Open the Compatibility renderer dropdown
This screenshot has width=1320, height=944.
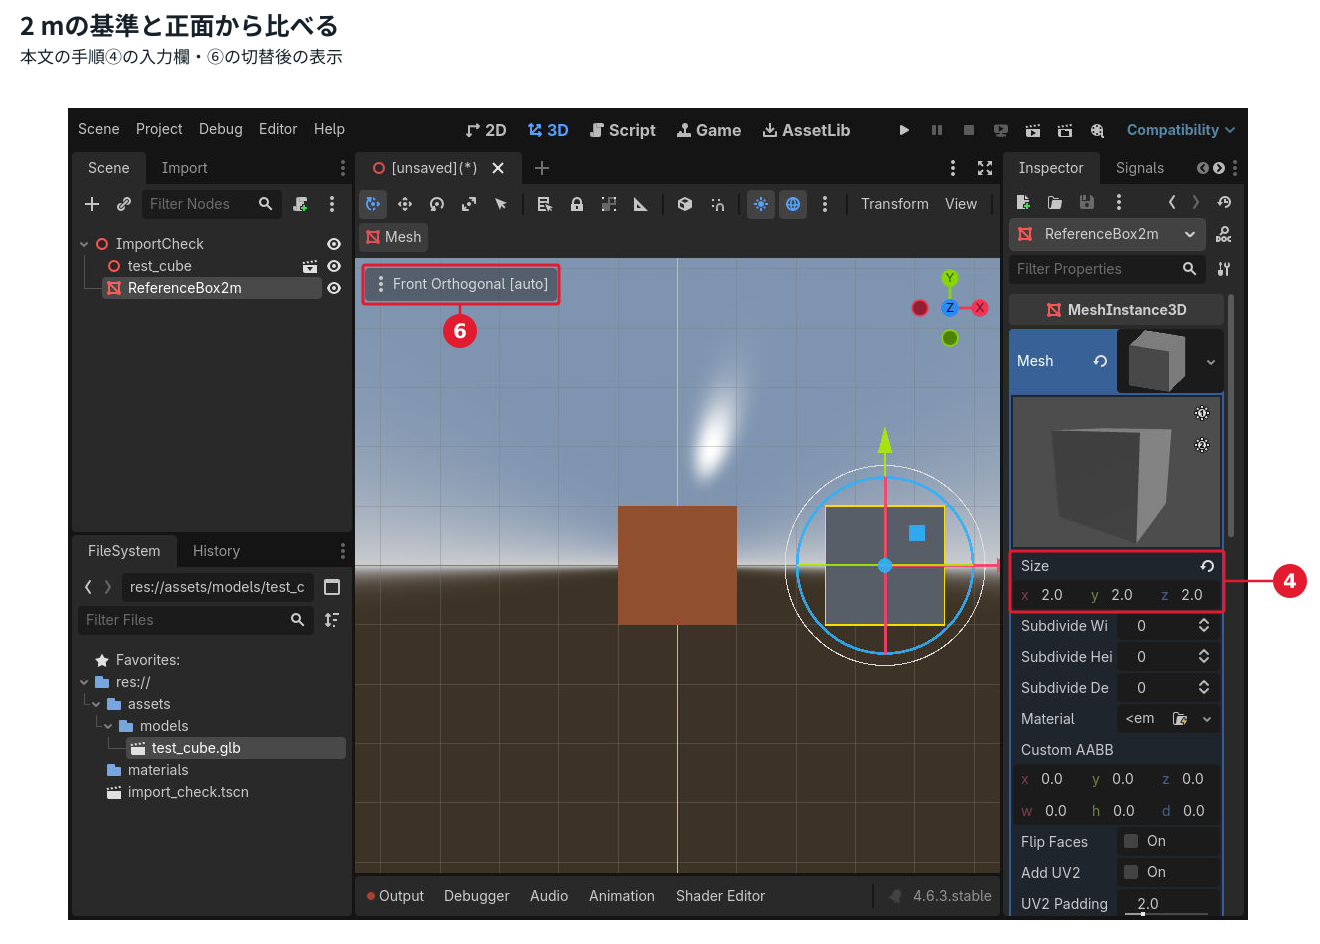1181,130
